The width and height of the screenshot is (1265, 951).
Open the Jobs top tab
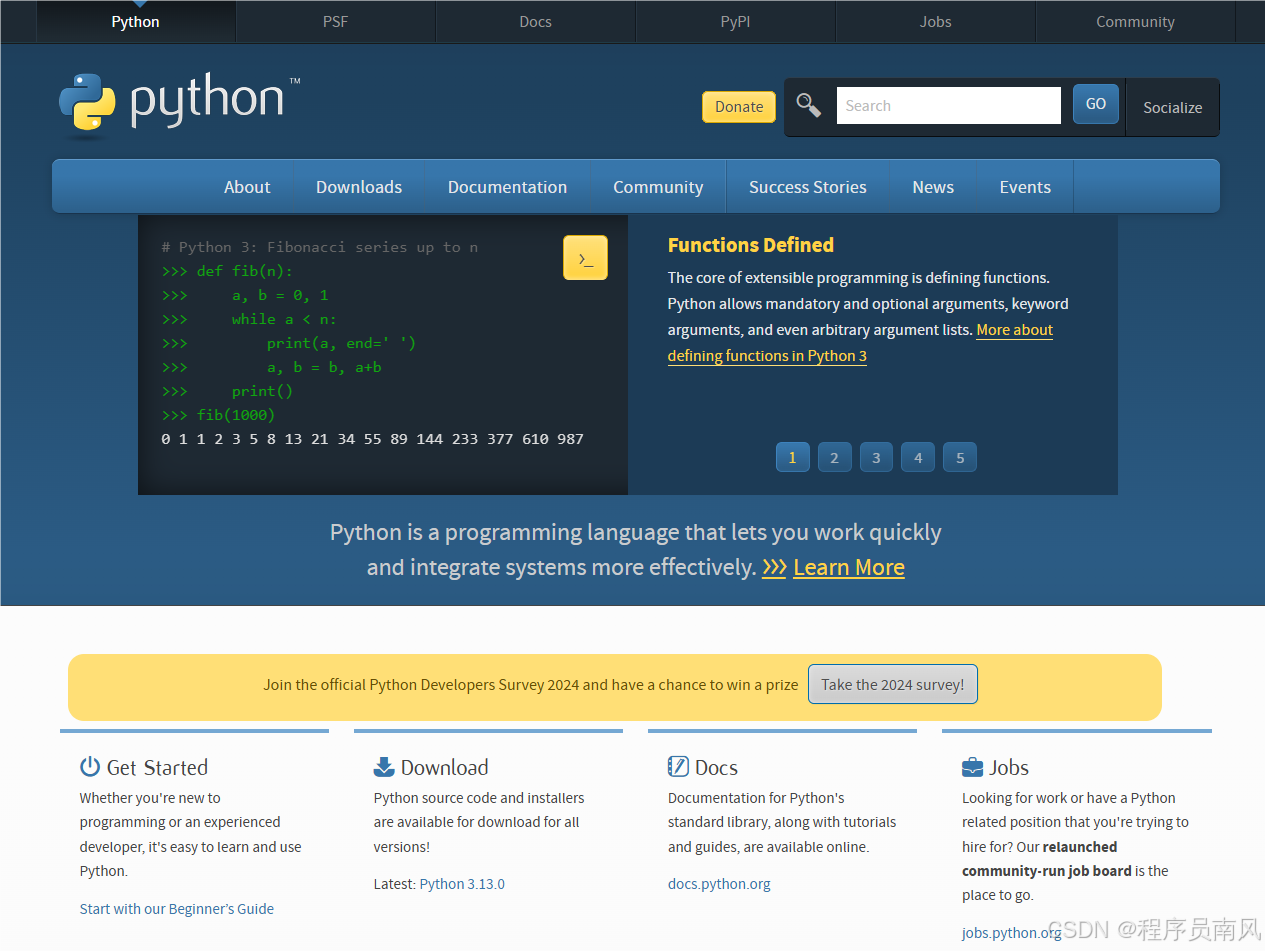936,22
